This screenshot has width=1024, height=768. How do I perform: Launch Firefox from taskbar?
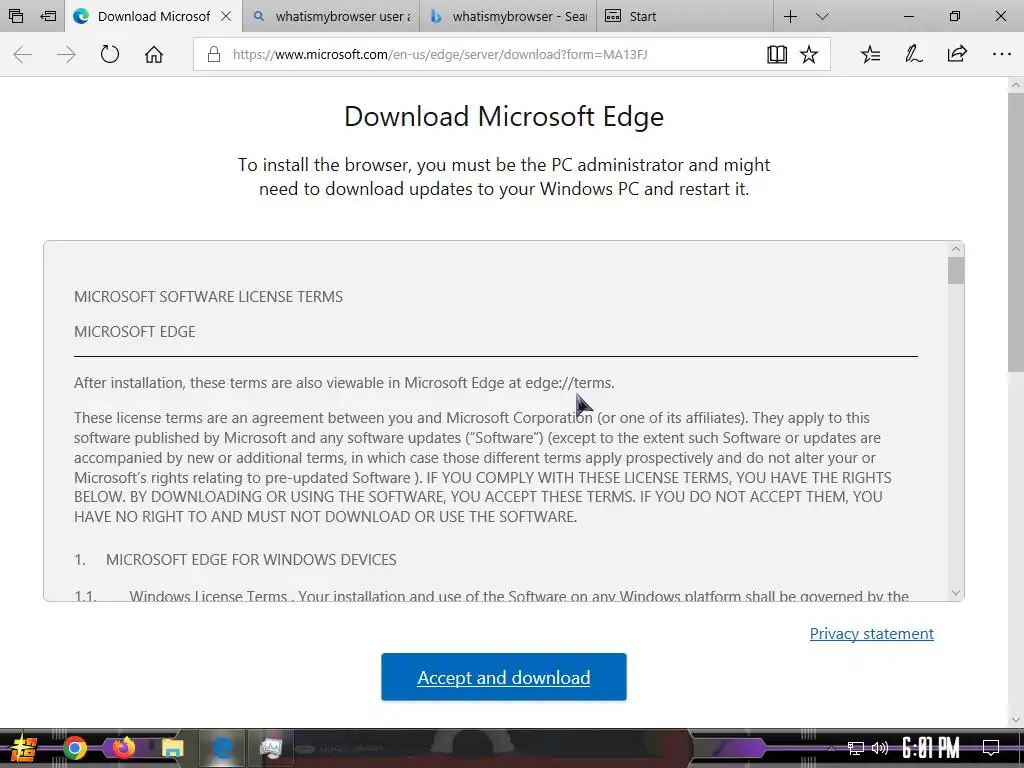click(x=123, y=748)
